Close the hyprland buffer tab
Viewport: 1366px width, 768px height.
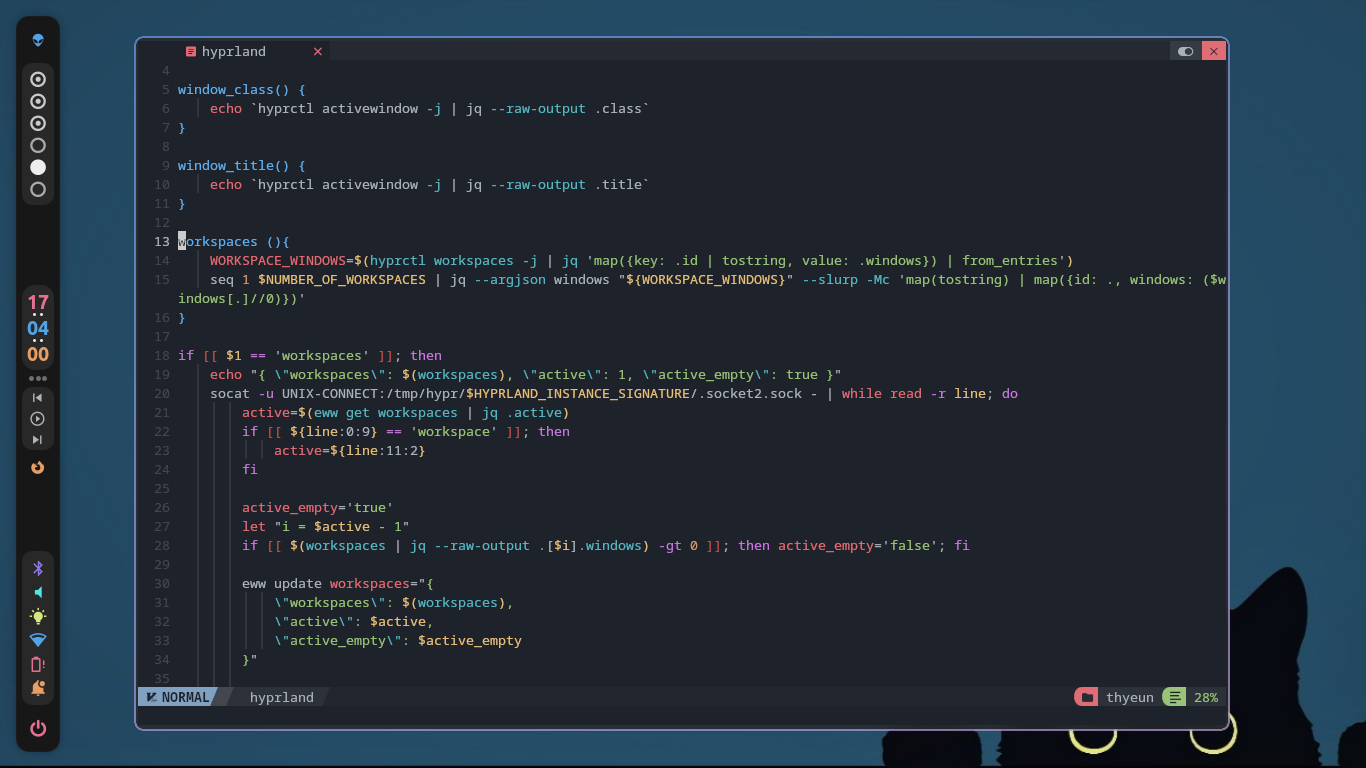coord(318,51)
